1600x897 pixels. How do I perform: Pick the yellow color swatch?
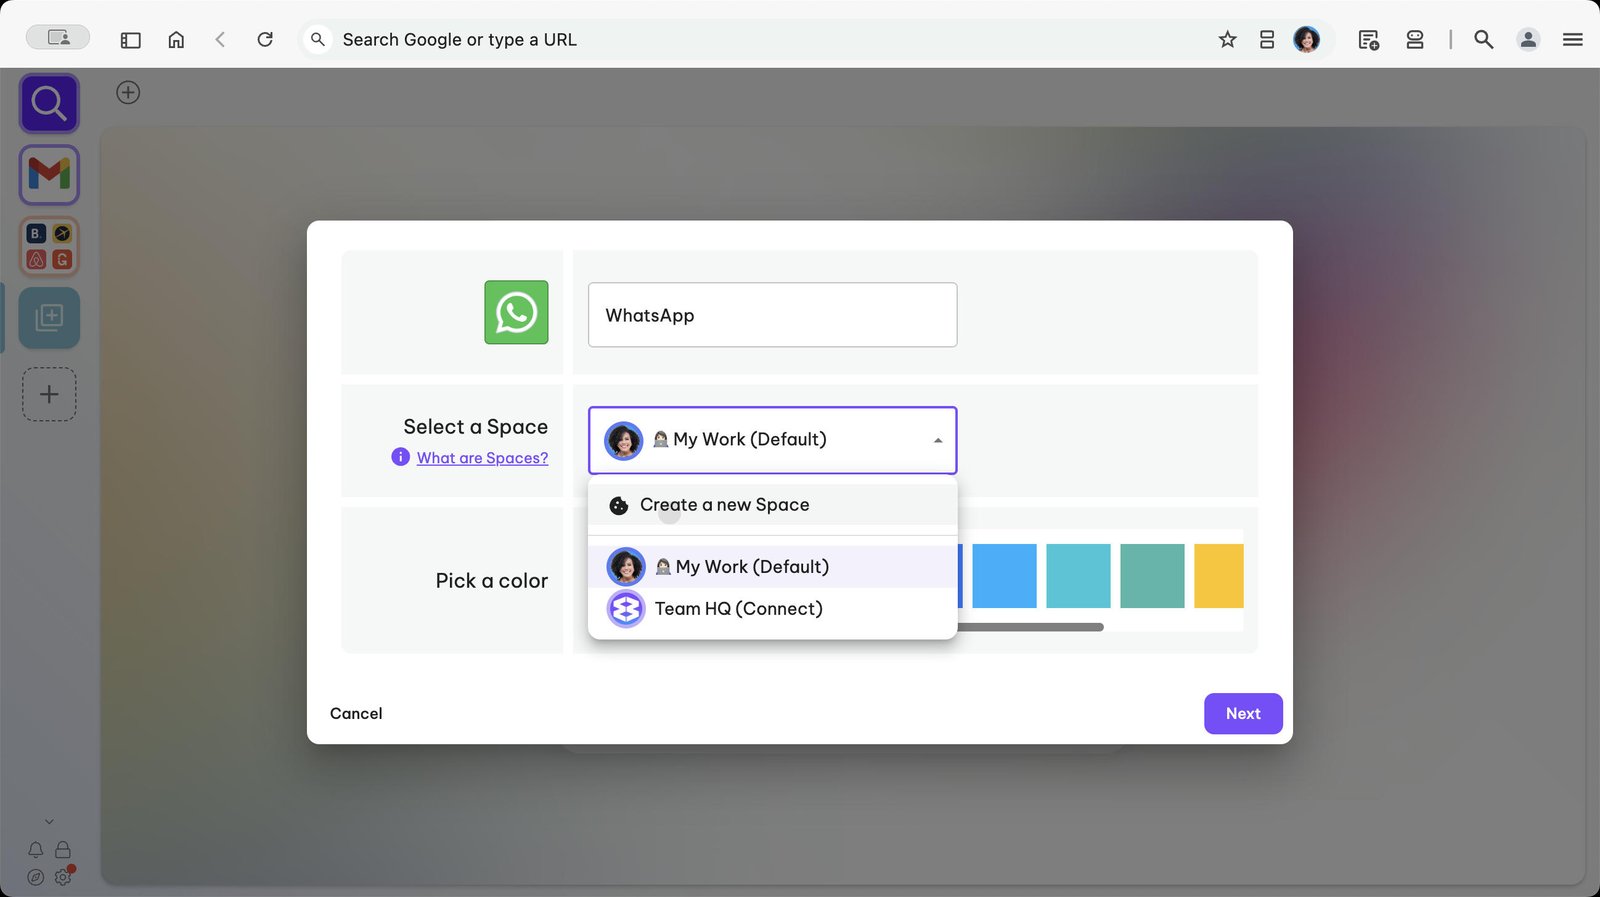pyautogui.click(x=1219, y=576)
